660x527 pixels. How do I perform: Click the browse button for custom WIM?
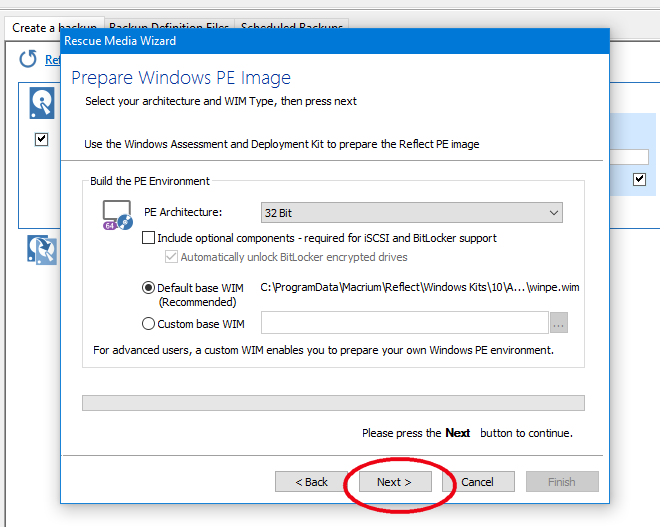click(x=559, y=323)
